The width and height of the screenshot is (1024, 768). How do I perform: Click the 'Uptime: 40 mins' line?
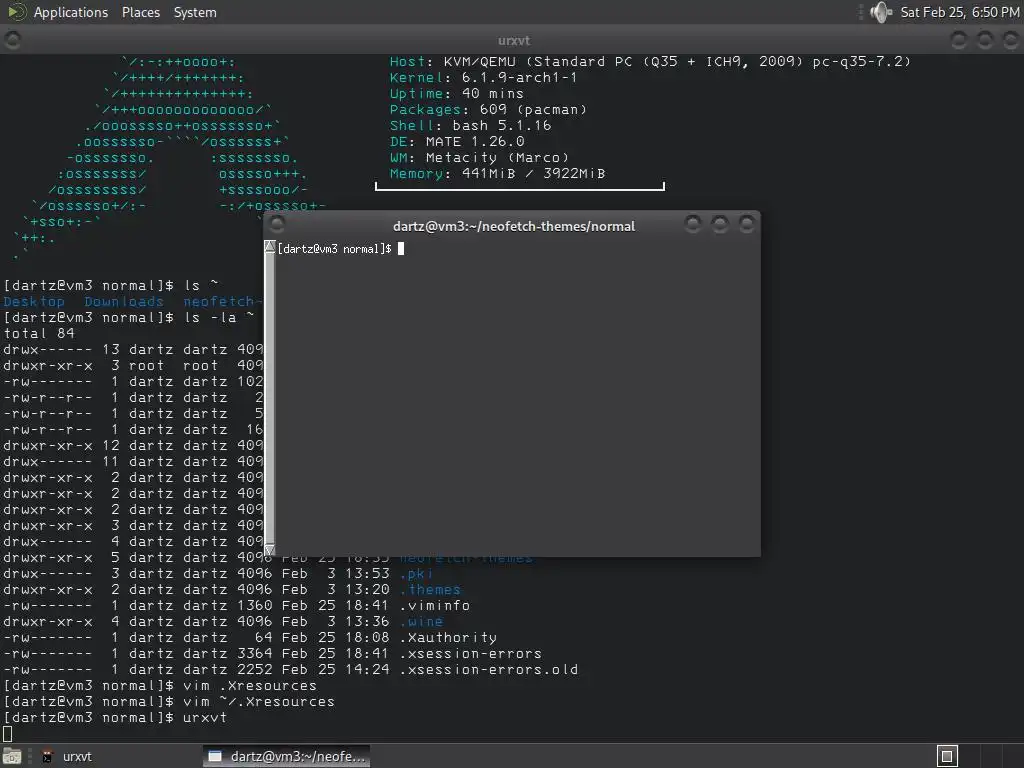(456, 93)
